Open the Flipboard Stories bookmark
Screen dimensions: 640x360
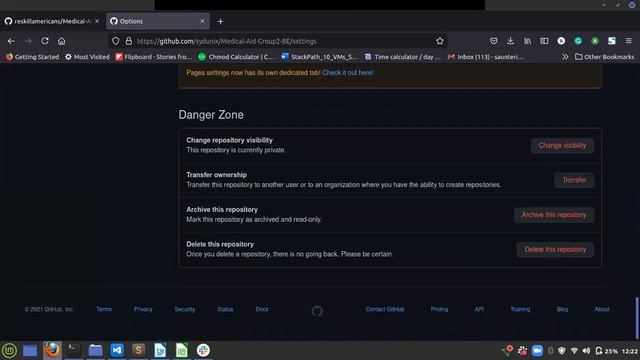[x=154, y=57]
